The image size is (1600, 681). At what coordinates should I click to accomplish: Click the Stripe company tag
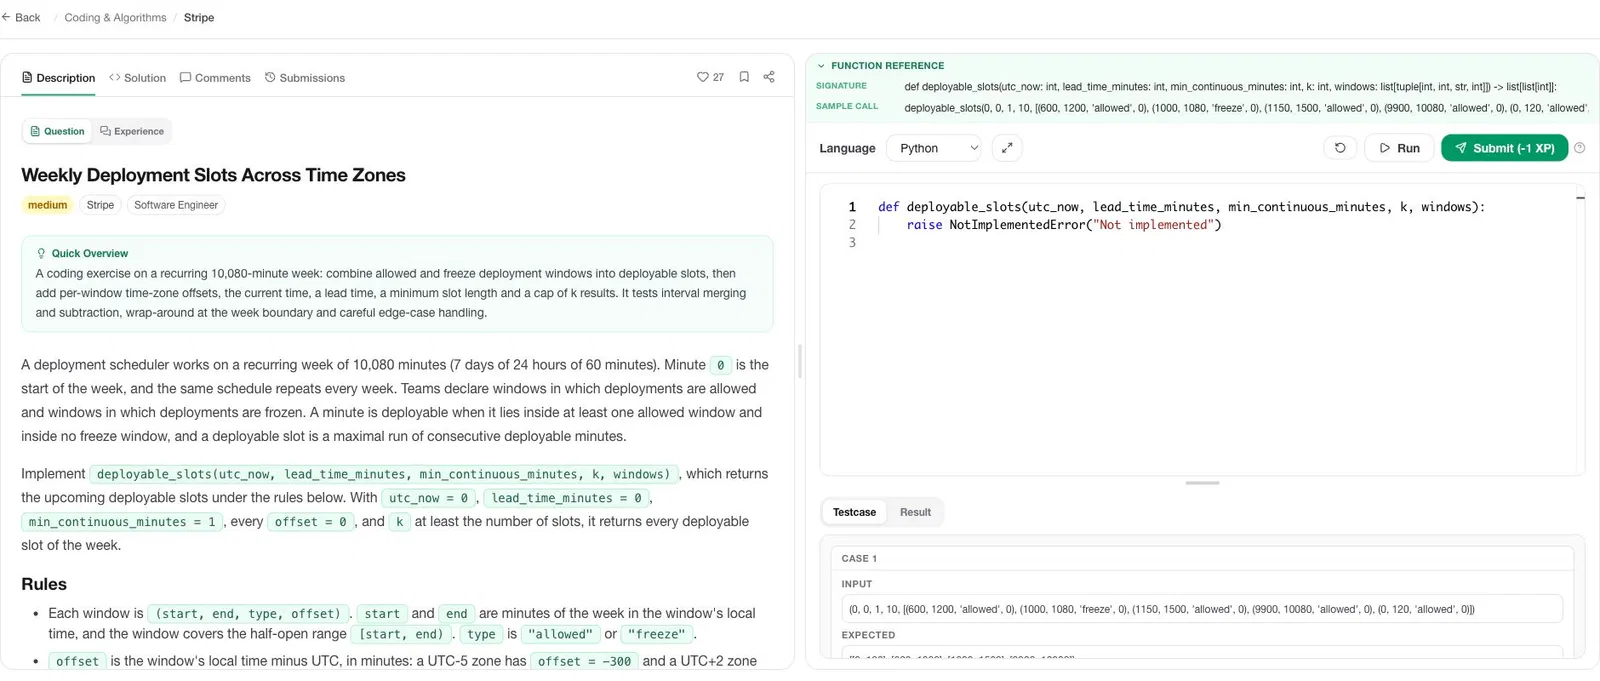(x=100, y=205)
